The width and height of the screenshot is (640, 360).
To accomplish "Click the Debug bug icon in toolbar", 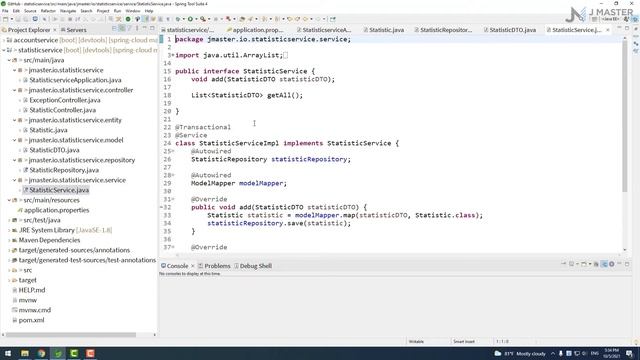I will (178, 19).
